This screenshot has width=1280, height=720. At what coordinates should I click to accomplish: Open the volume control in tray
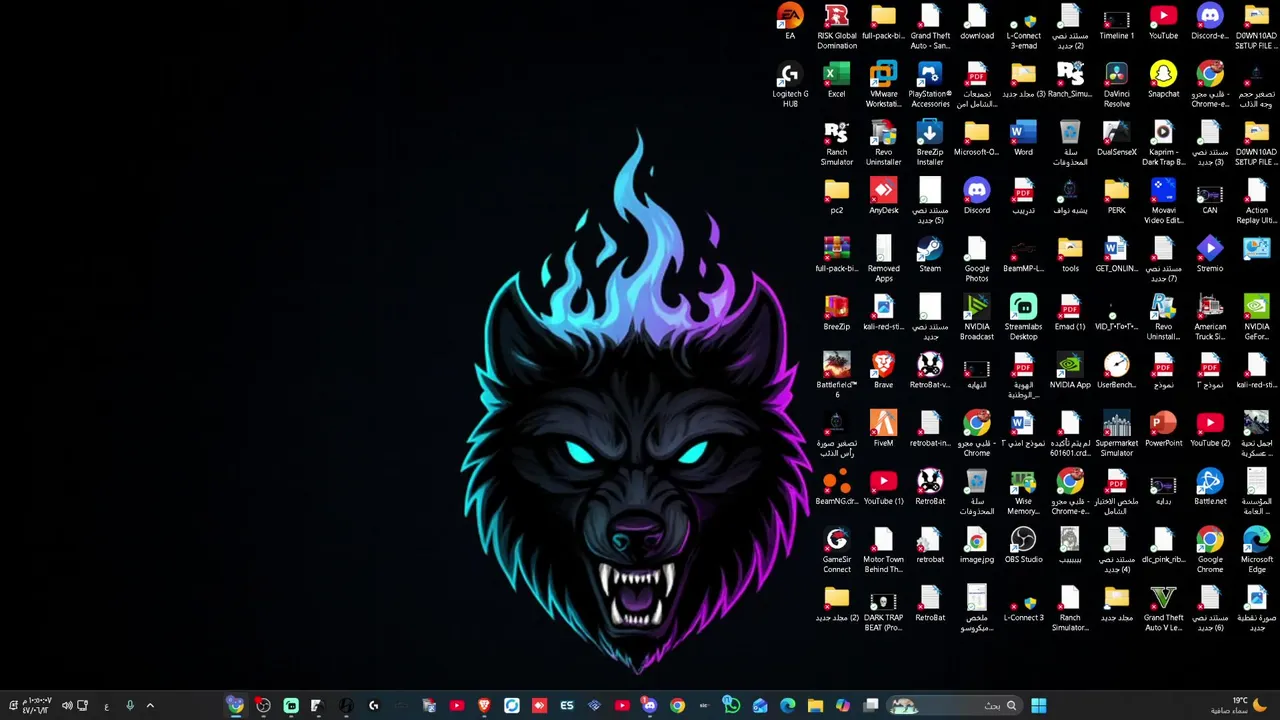pos(67,706)
